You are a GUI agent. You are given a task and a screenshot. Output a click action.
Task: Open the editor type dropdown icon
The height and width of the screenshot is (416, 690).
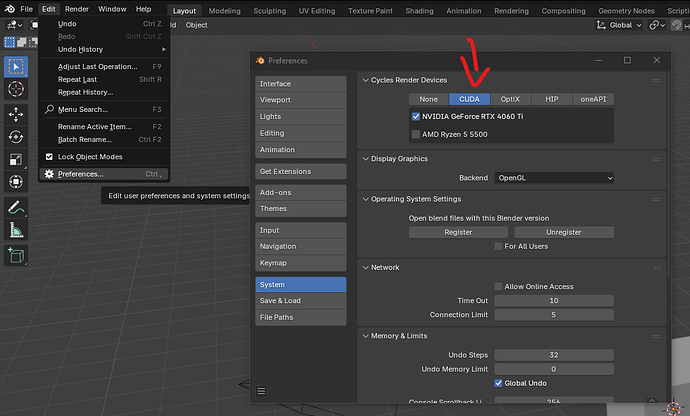(14, 25)
